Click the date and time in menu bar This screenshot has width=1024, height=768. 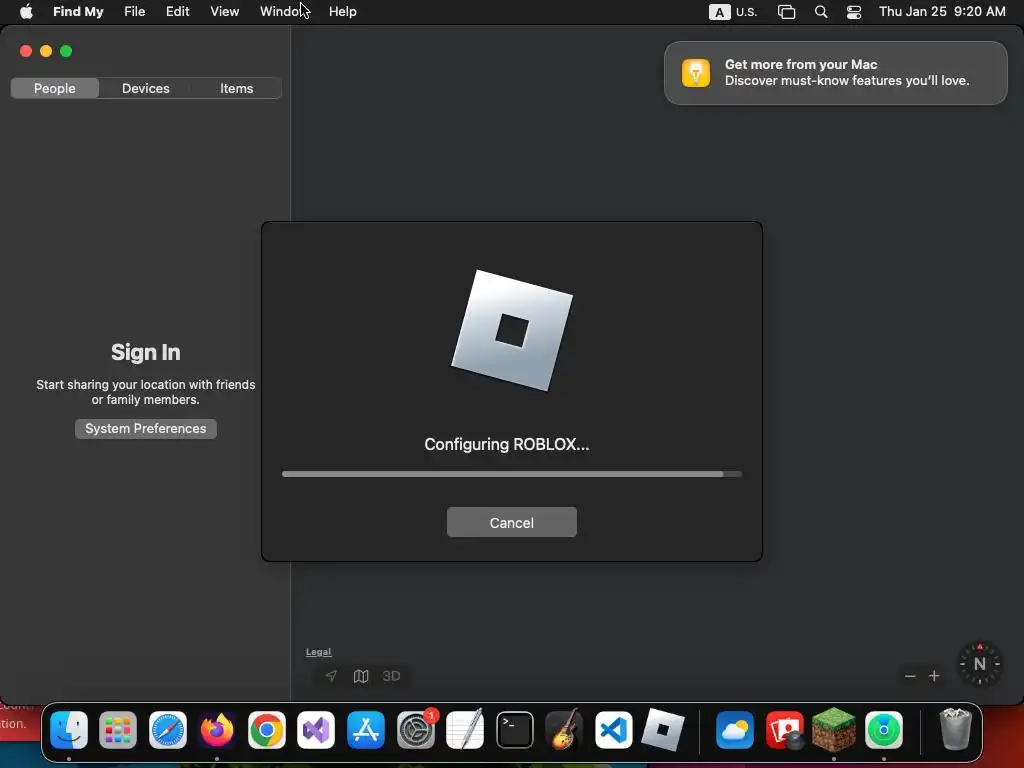[942, 12]
